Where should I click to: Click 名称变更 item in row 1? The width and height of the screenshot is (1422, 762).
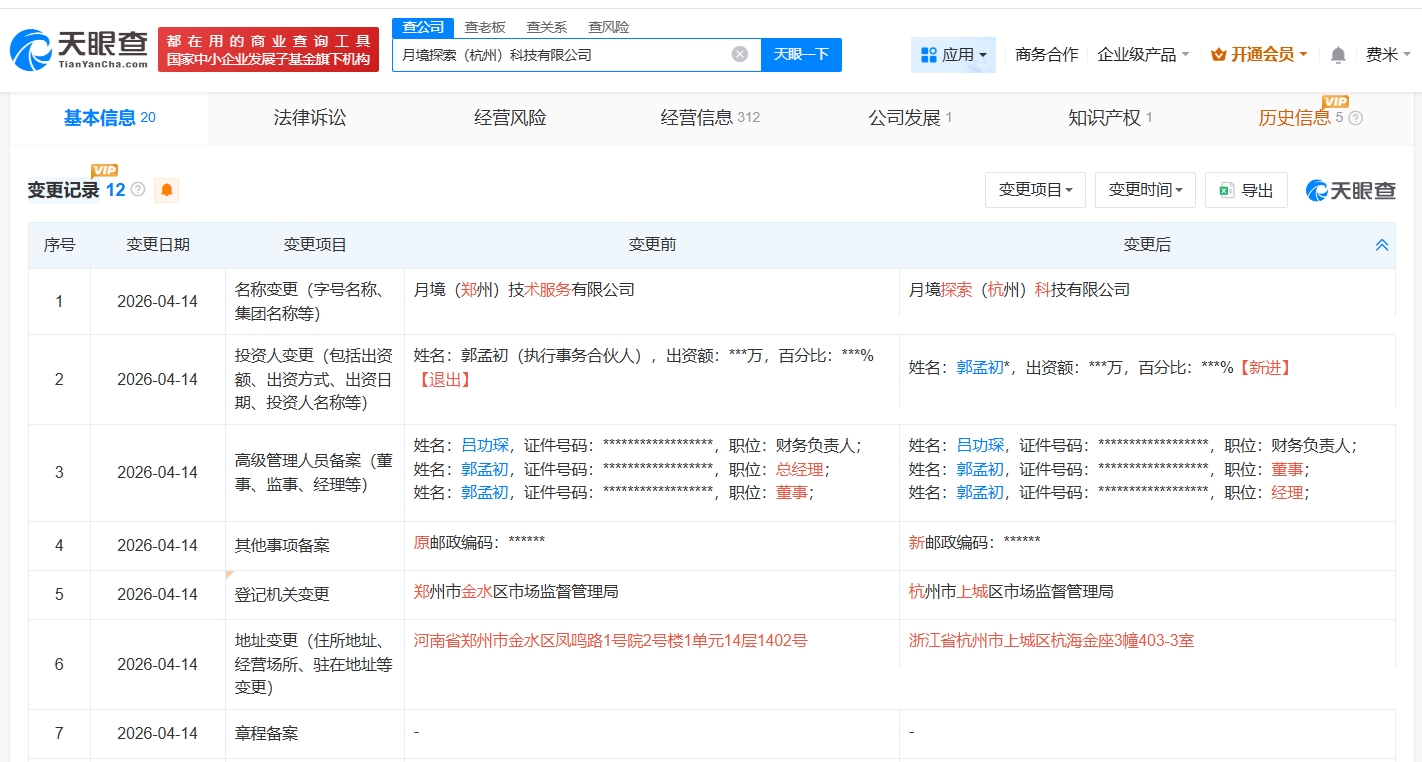click(x=315, y=301)
